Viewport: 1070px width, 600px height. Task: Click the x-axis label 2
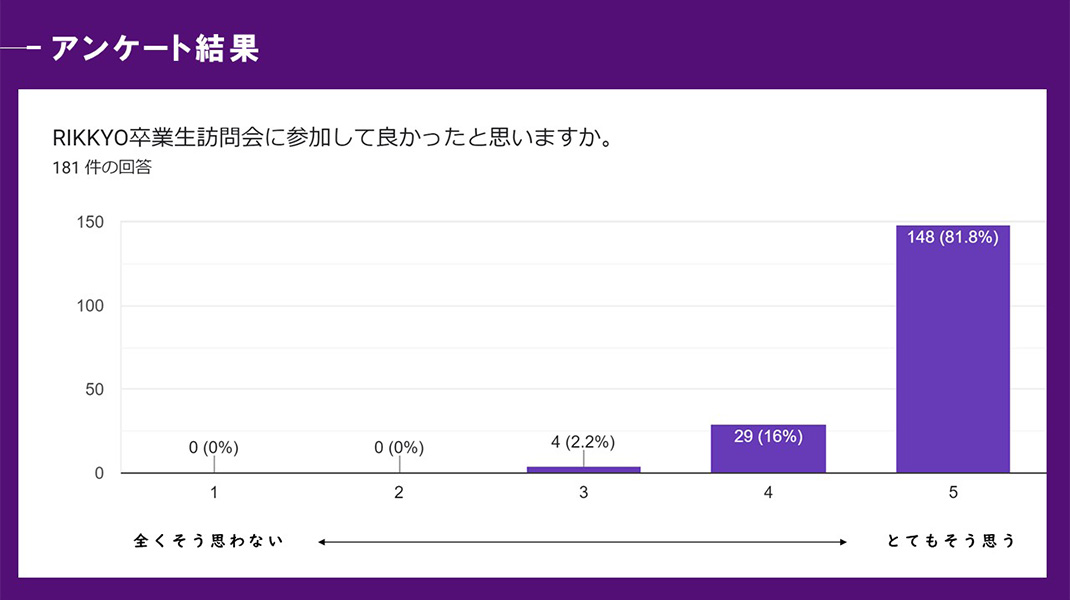399,492
